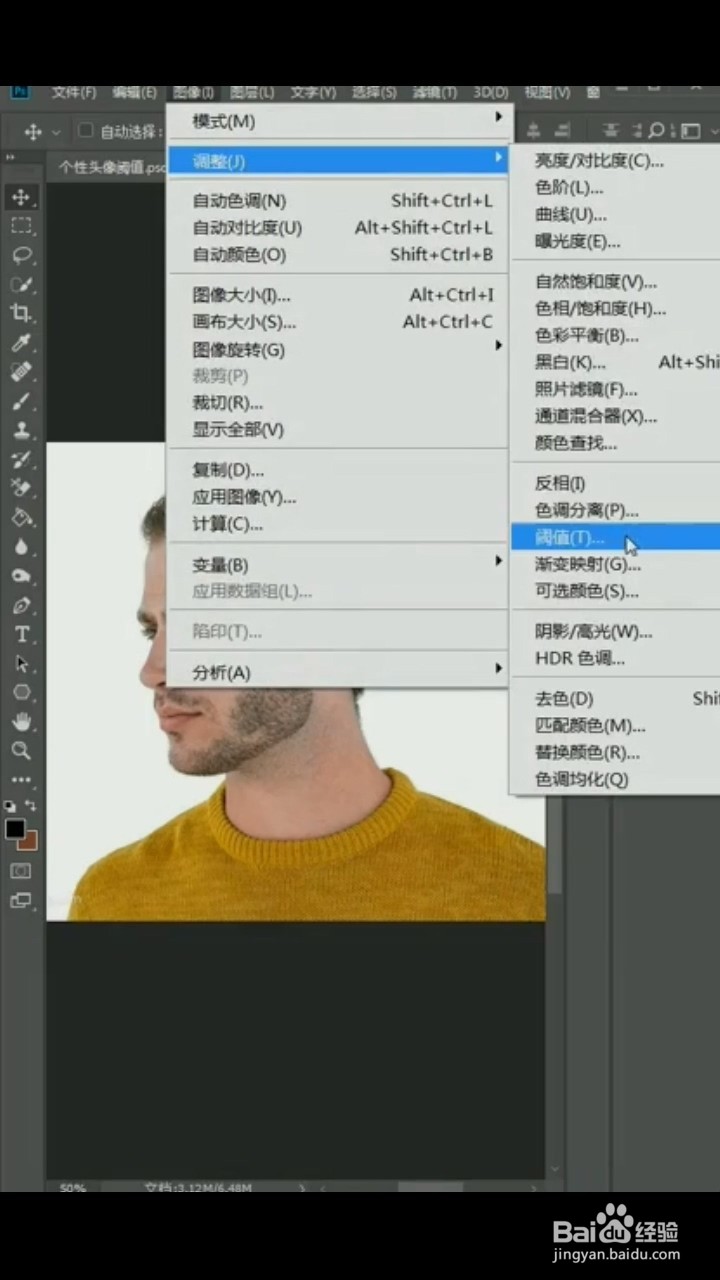Image resolution: width=720 pixels, height=1280 pixels.
Task: Expand the 图像旋转(G) submenu
Action: 340,349
